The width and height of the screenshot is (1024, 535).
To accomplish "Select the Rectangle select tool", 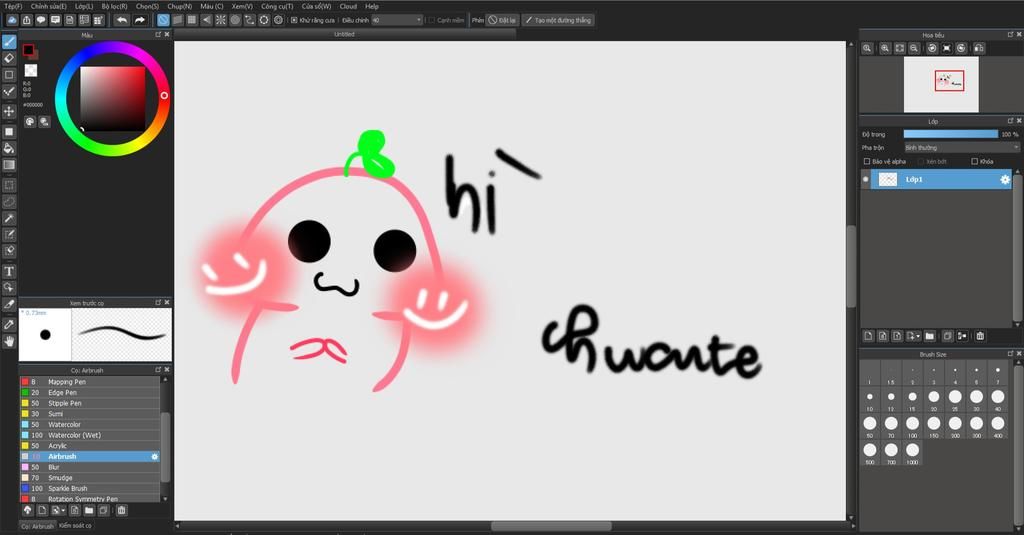I will click(9, 186).
